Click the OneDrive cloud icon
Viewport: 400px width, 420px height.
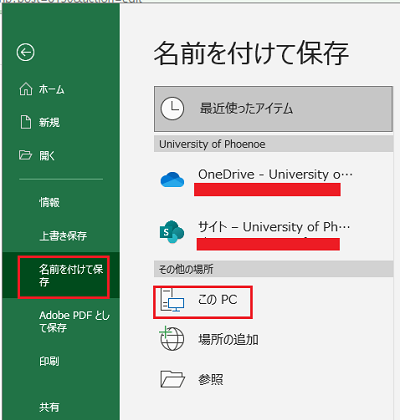(172, 179)
